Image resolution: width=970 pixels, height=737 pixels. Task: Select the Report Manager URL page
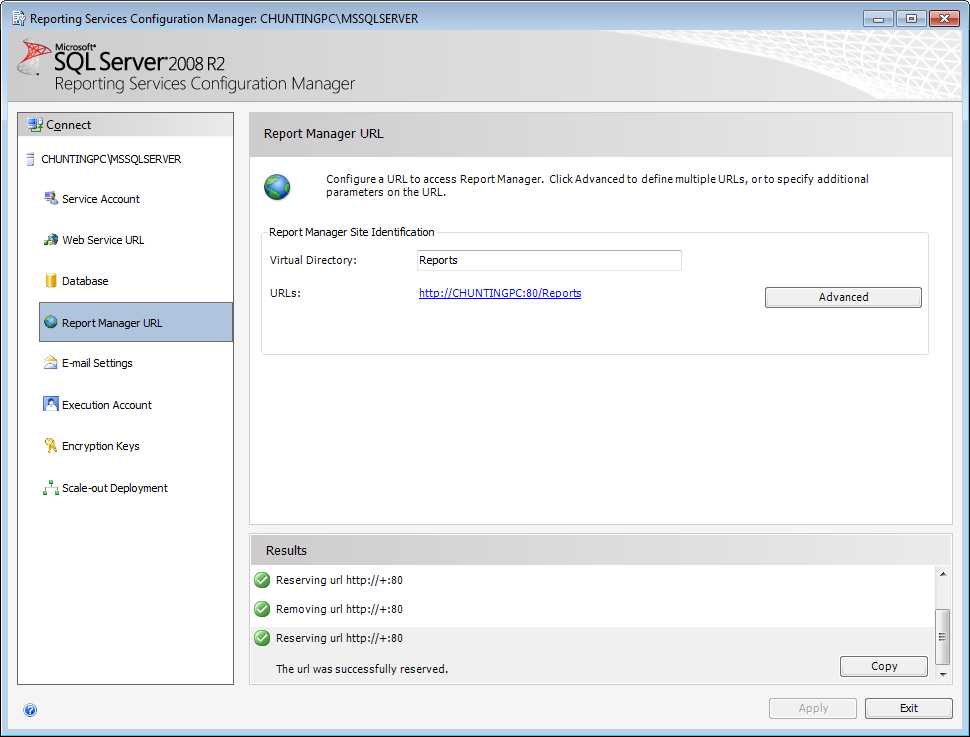(x=136, y=322)
